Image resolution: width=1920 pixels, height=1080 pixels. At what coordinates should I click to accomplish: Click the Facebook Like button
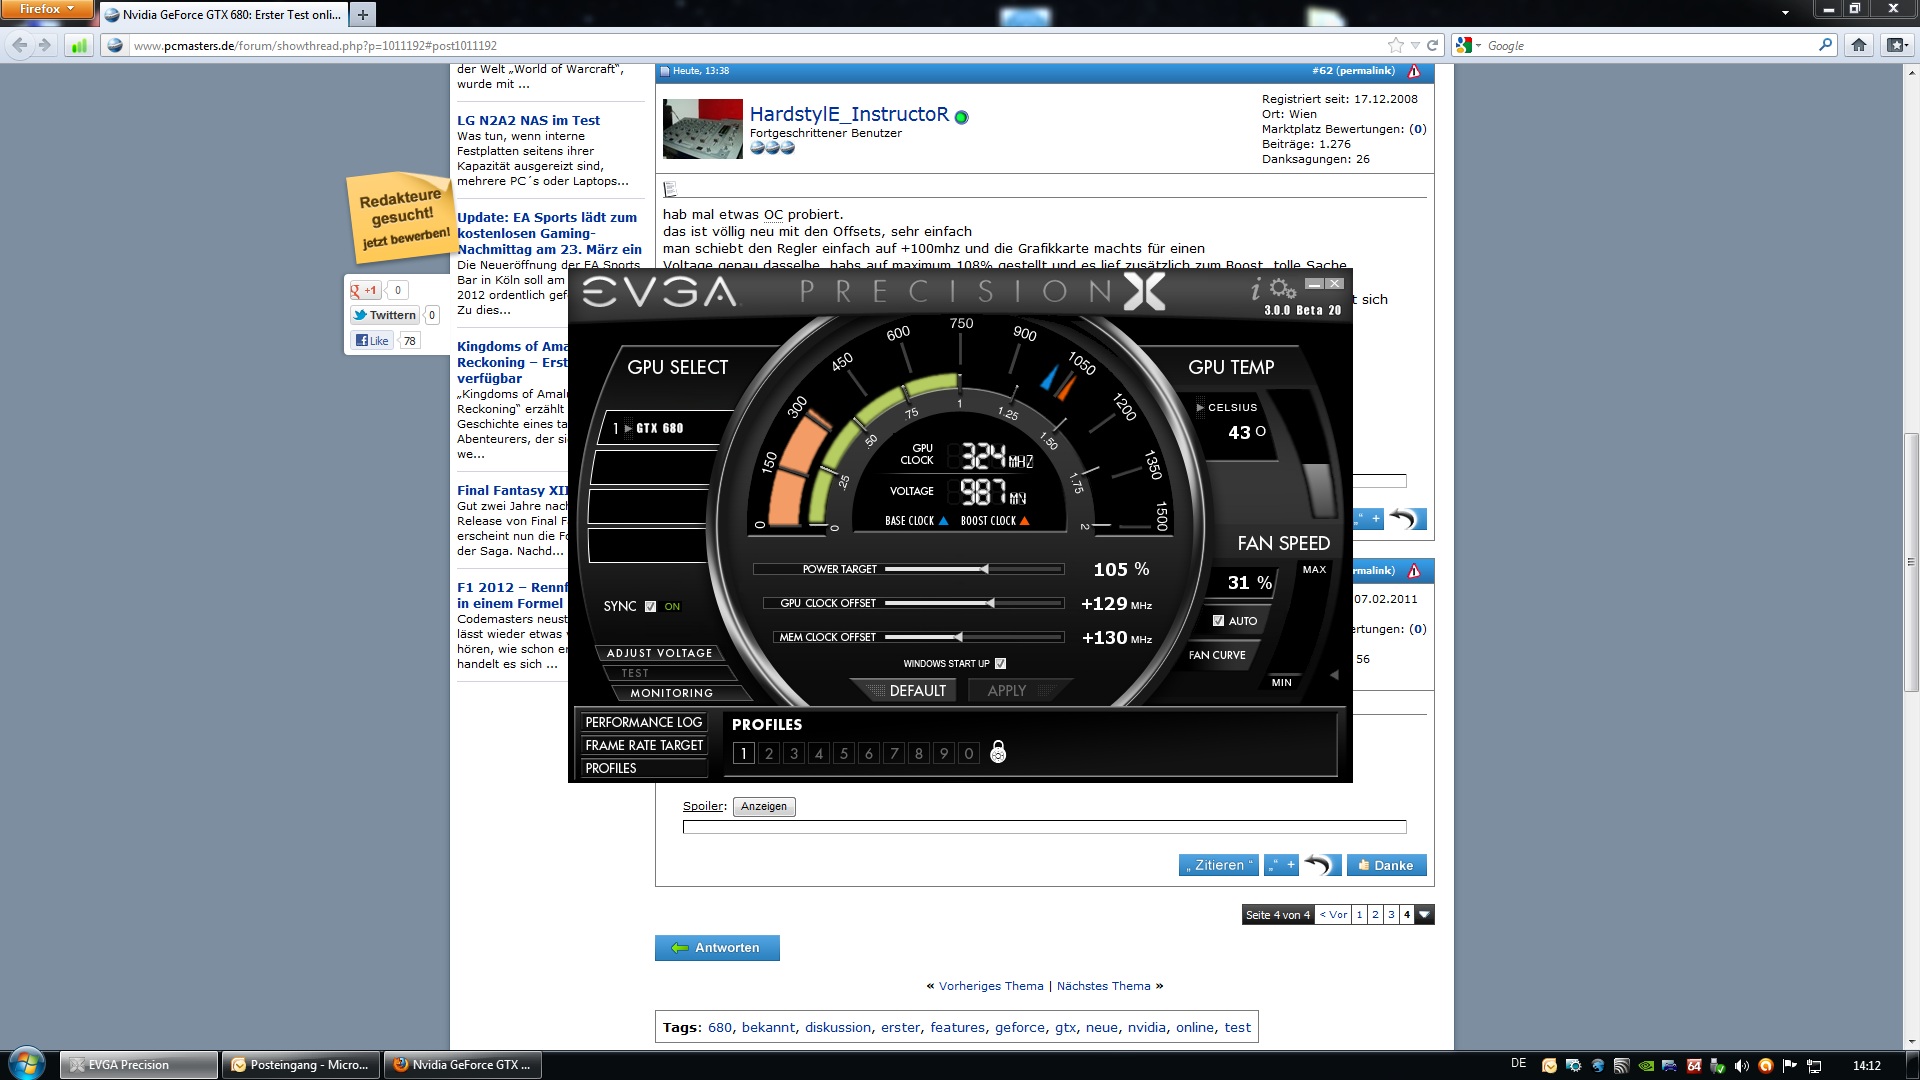point(373,341)
